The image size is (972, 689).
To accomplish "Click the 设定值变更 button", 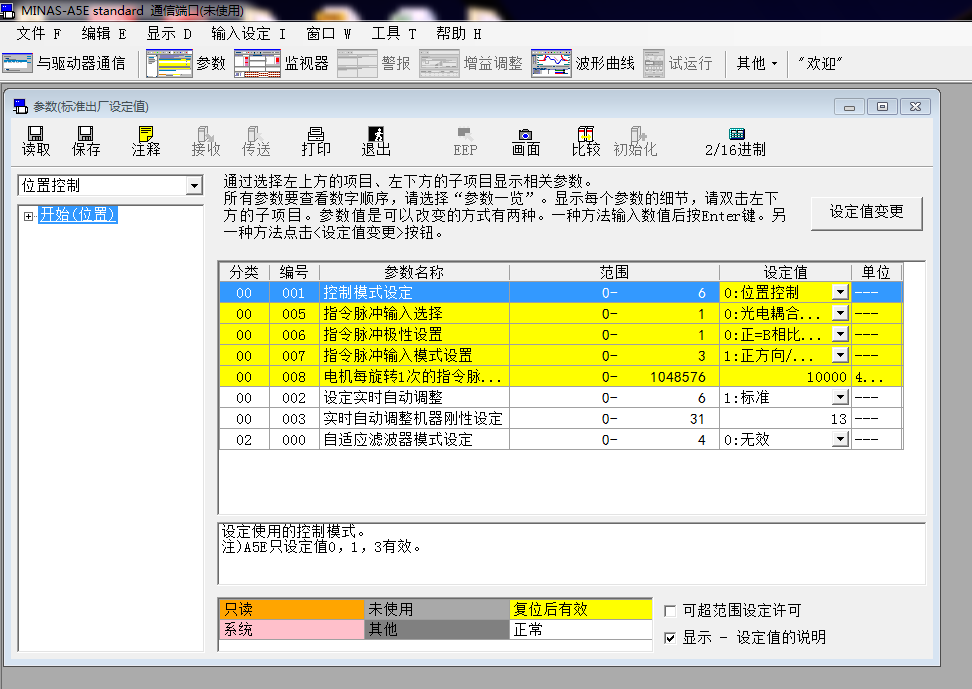I will point(867,211).
